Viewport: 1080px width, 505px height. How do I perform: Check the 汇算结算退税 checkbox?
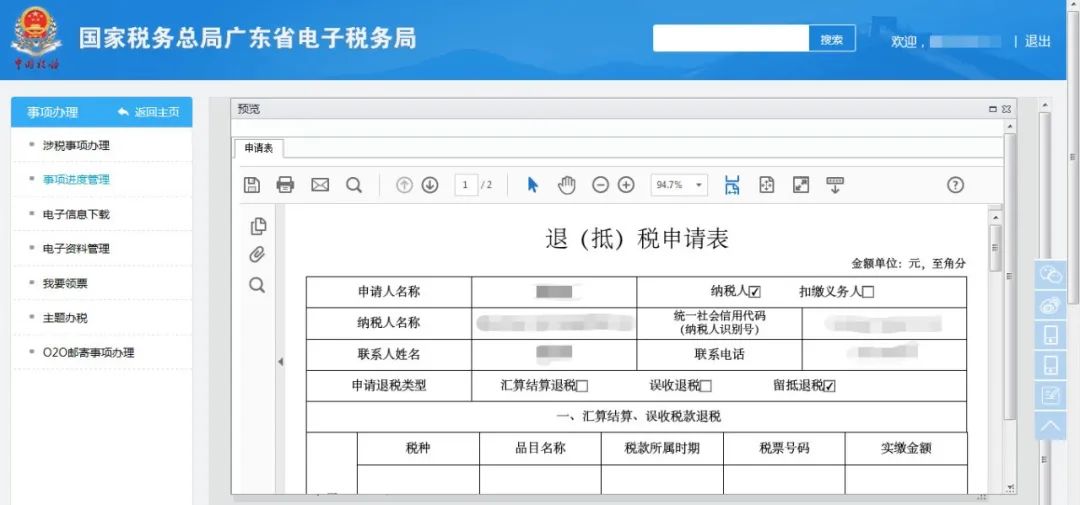click(x=582, y=387)
